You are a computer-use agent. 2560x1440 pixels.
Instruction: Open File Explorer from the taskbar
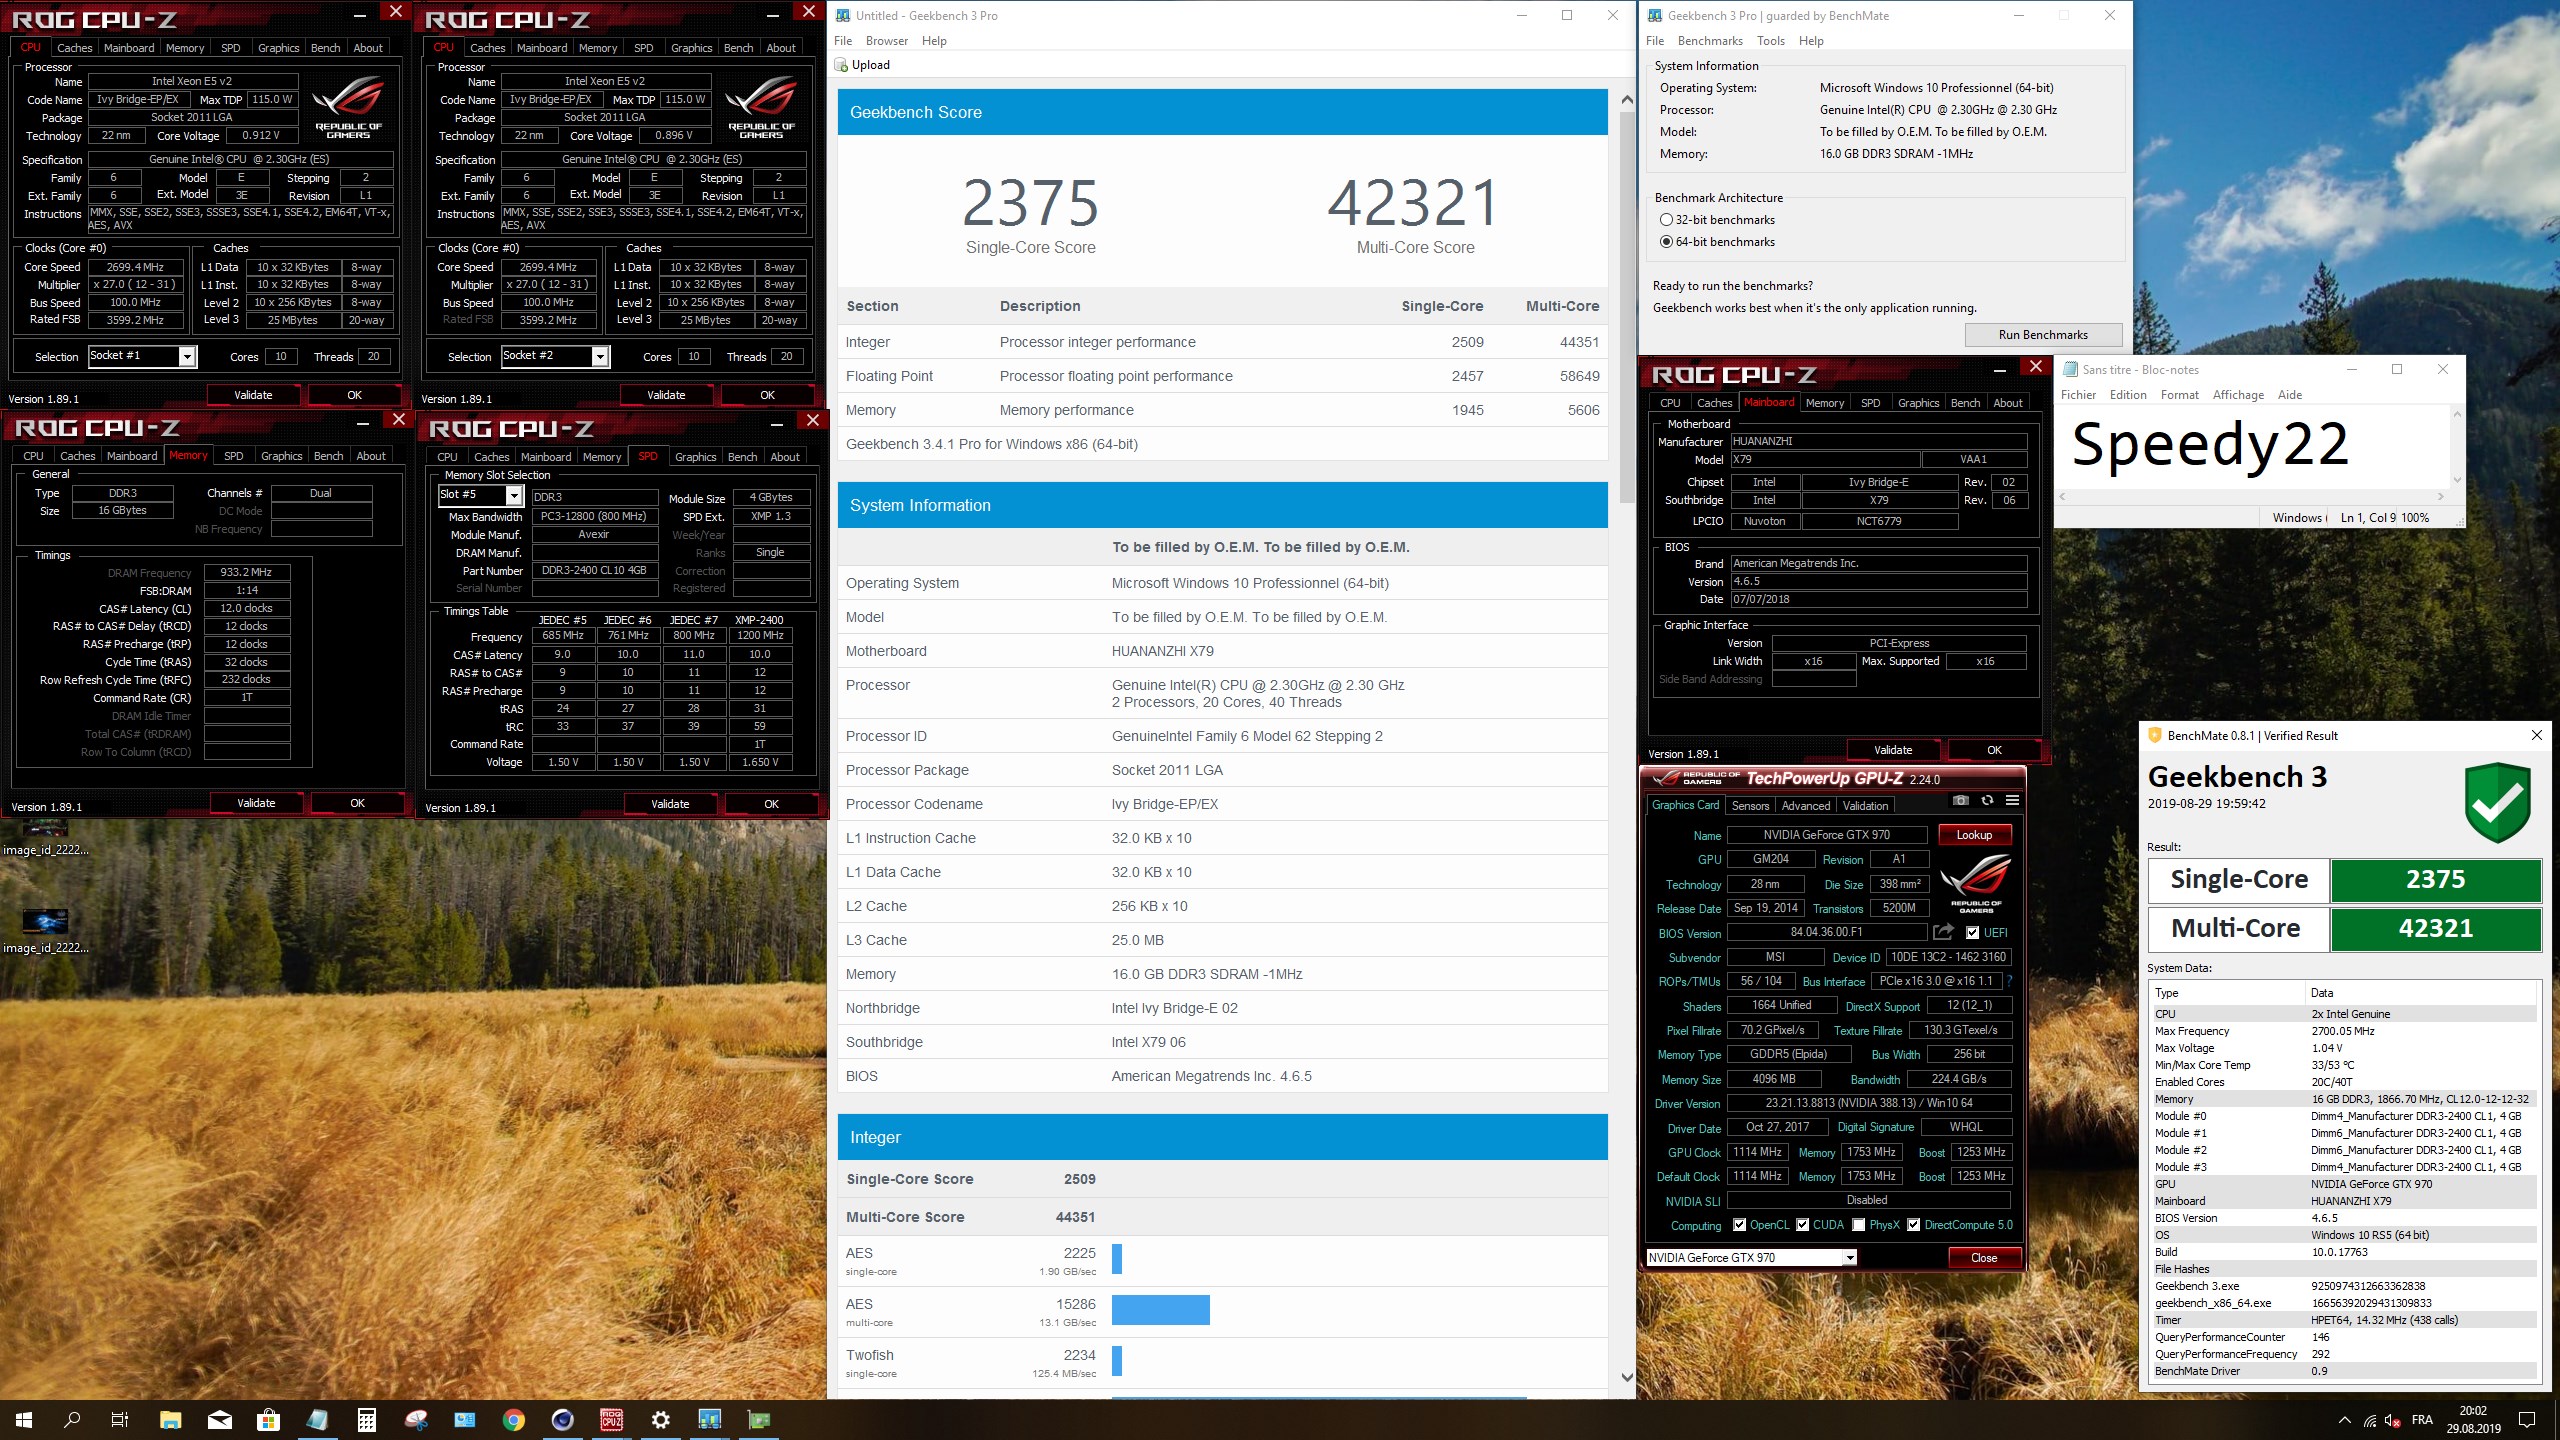pyautogui.click(x=170, y=1419)
